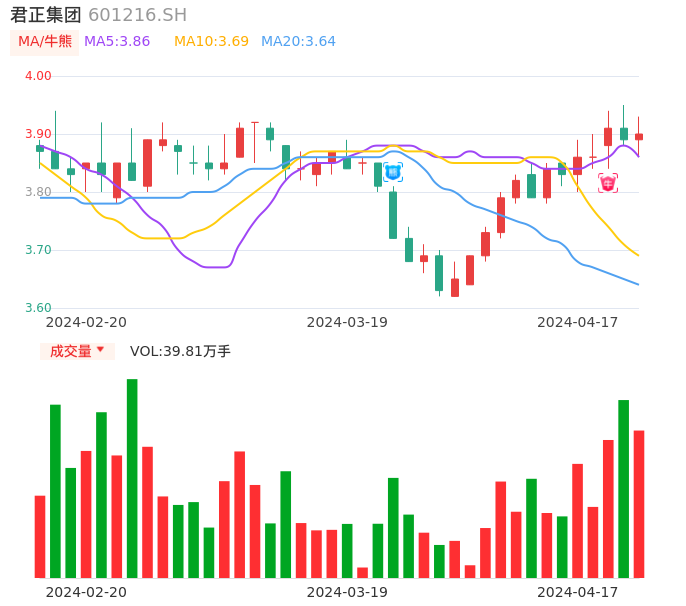This screenshot has height=606, width=686.
Task: Click the long green candlestick below the blue marker
Action: pyautogui.click(x=393, y=215)
